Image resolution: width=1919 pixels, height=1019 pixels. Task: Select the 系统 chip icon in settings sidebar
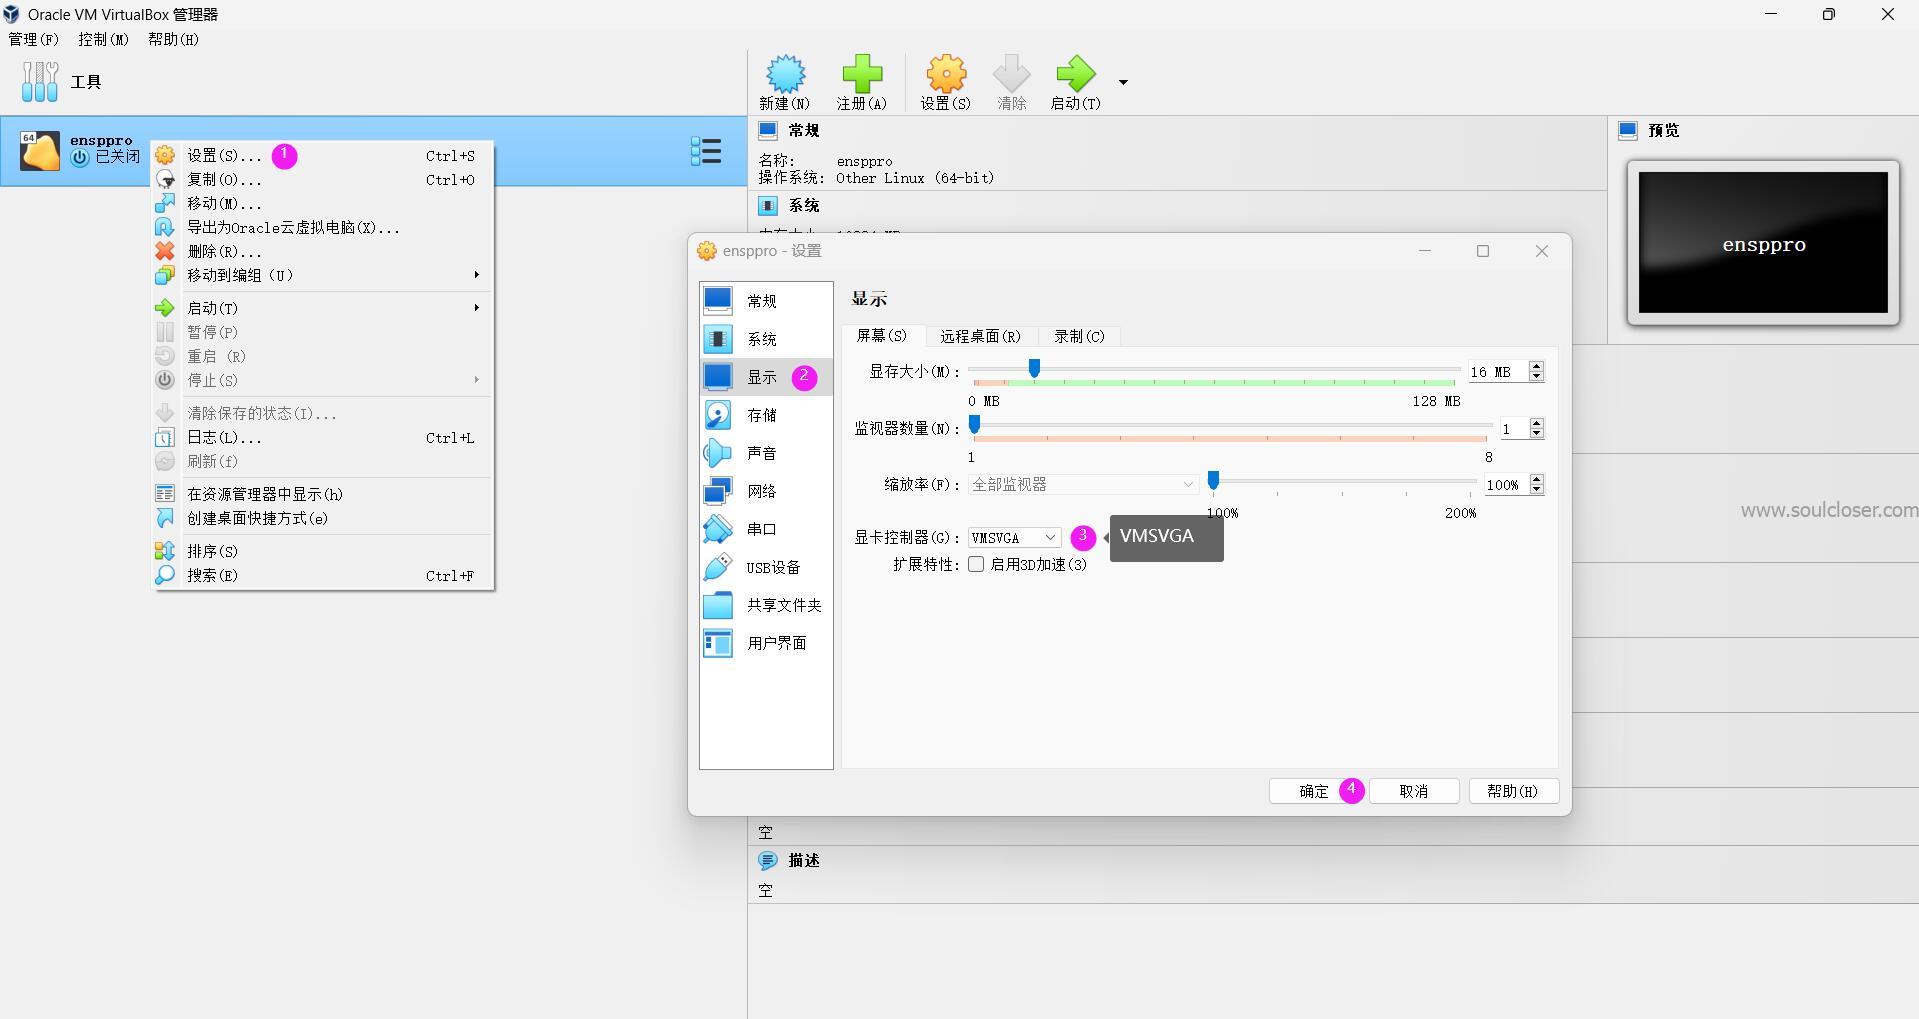(x=717, y=339)
